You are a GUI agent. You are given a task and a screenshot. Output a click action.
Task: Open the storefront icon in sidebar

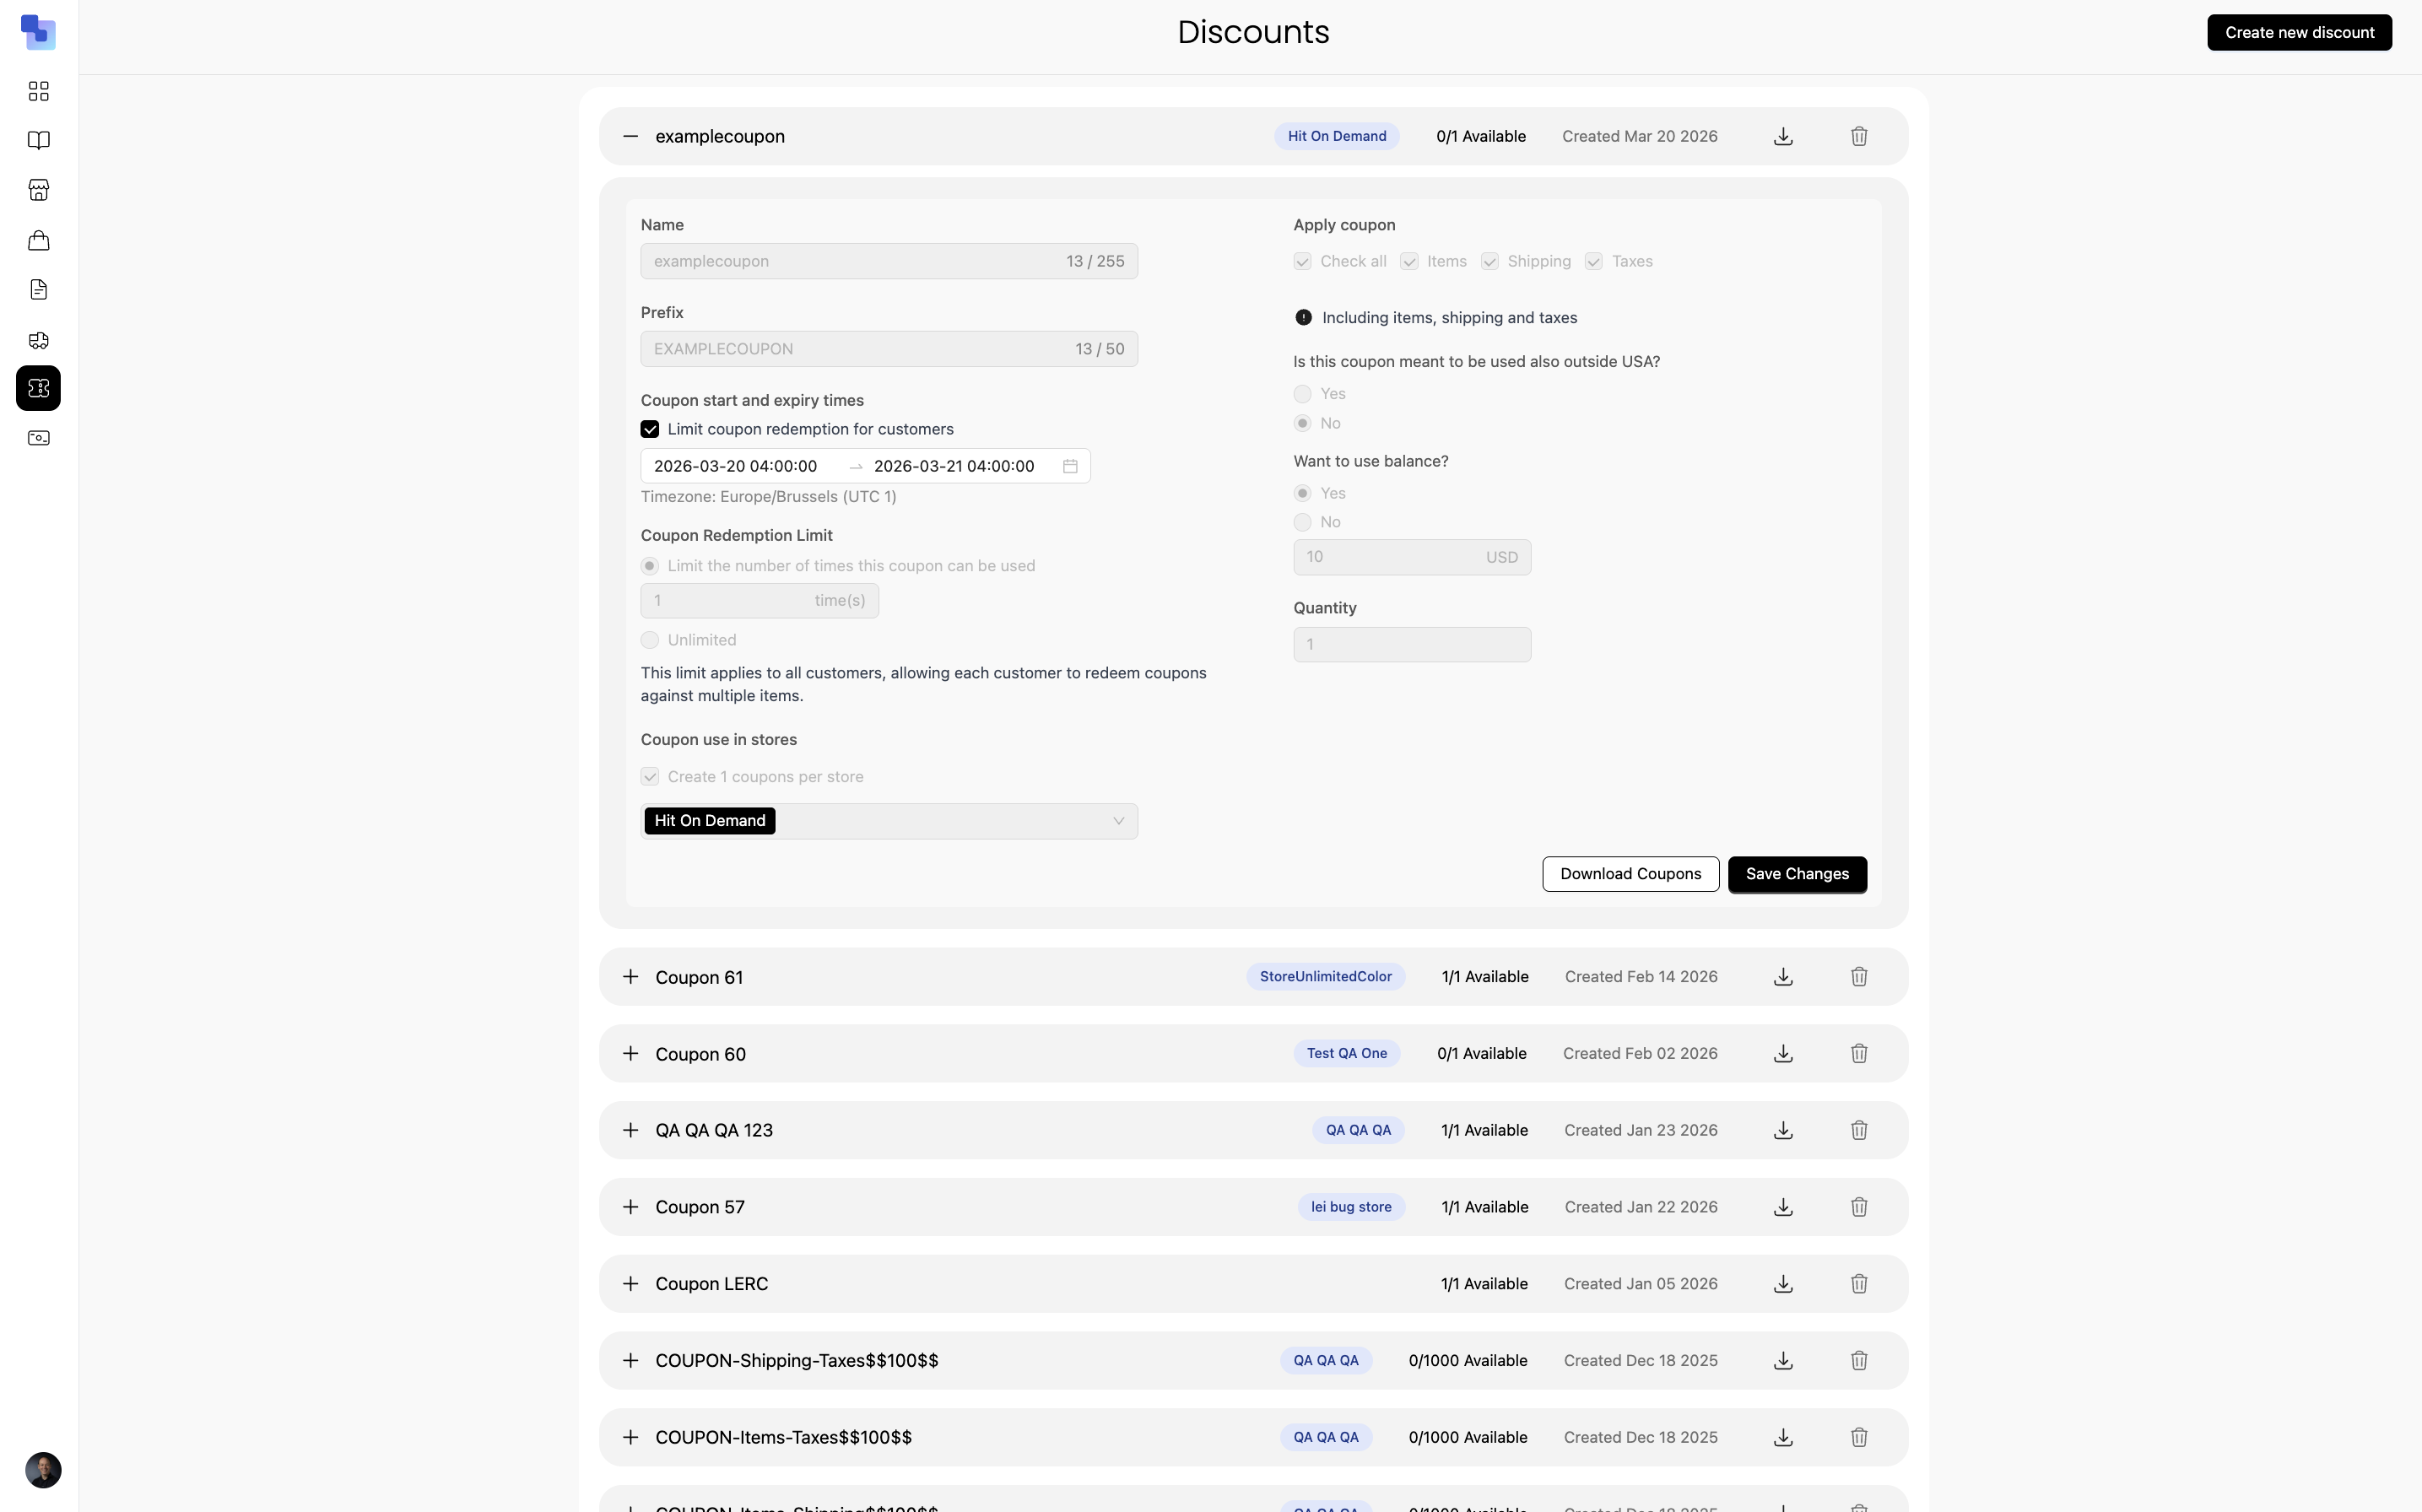(x=38, y=190)
